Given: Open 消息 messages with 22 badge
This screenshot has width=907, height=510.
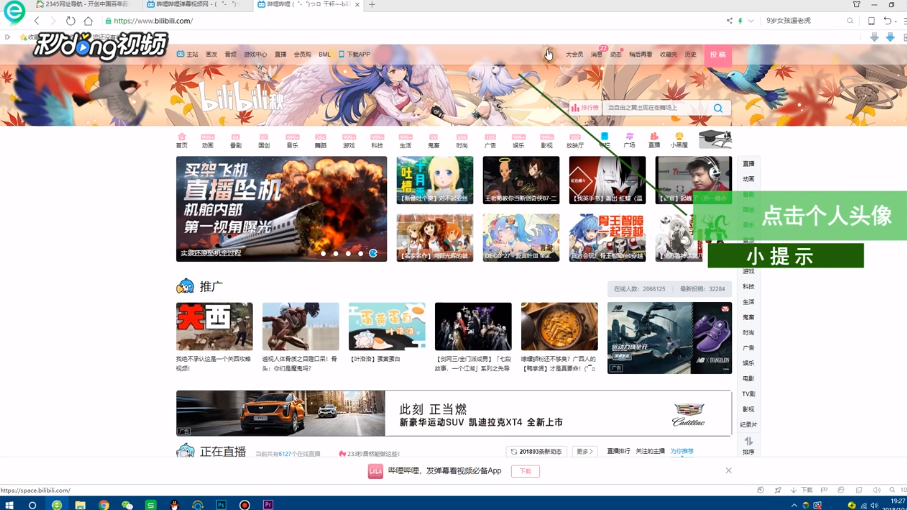Looking at the screenshot, I should coord(596,54).
